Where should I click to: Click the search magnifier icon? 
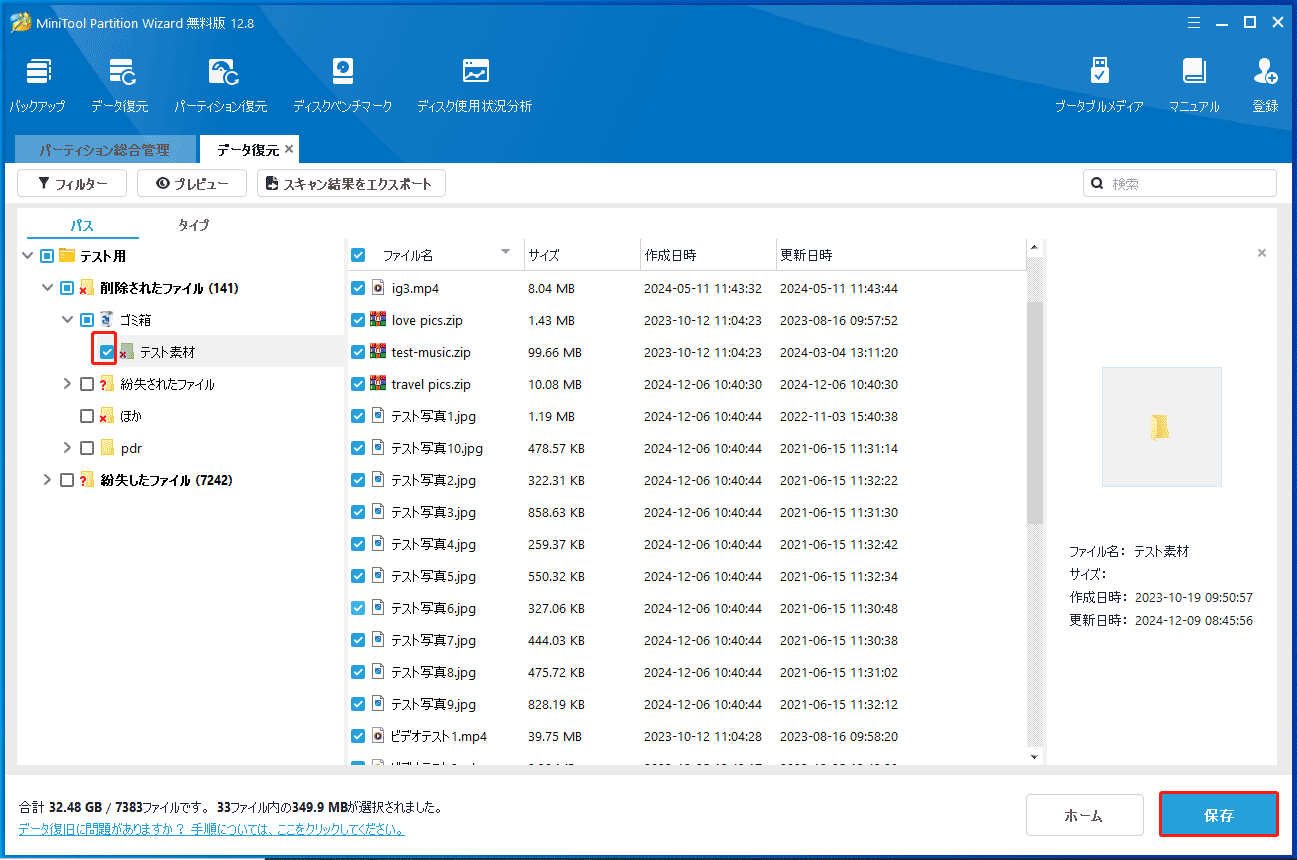1098,184
